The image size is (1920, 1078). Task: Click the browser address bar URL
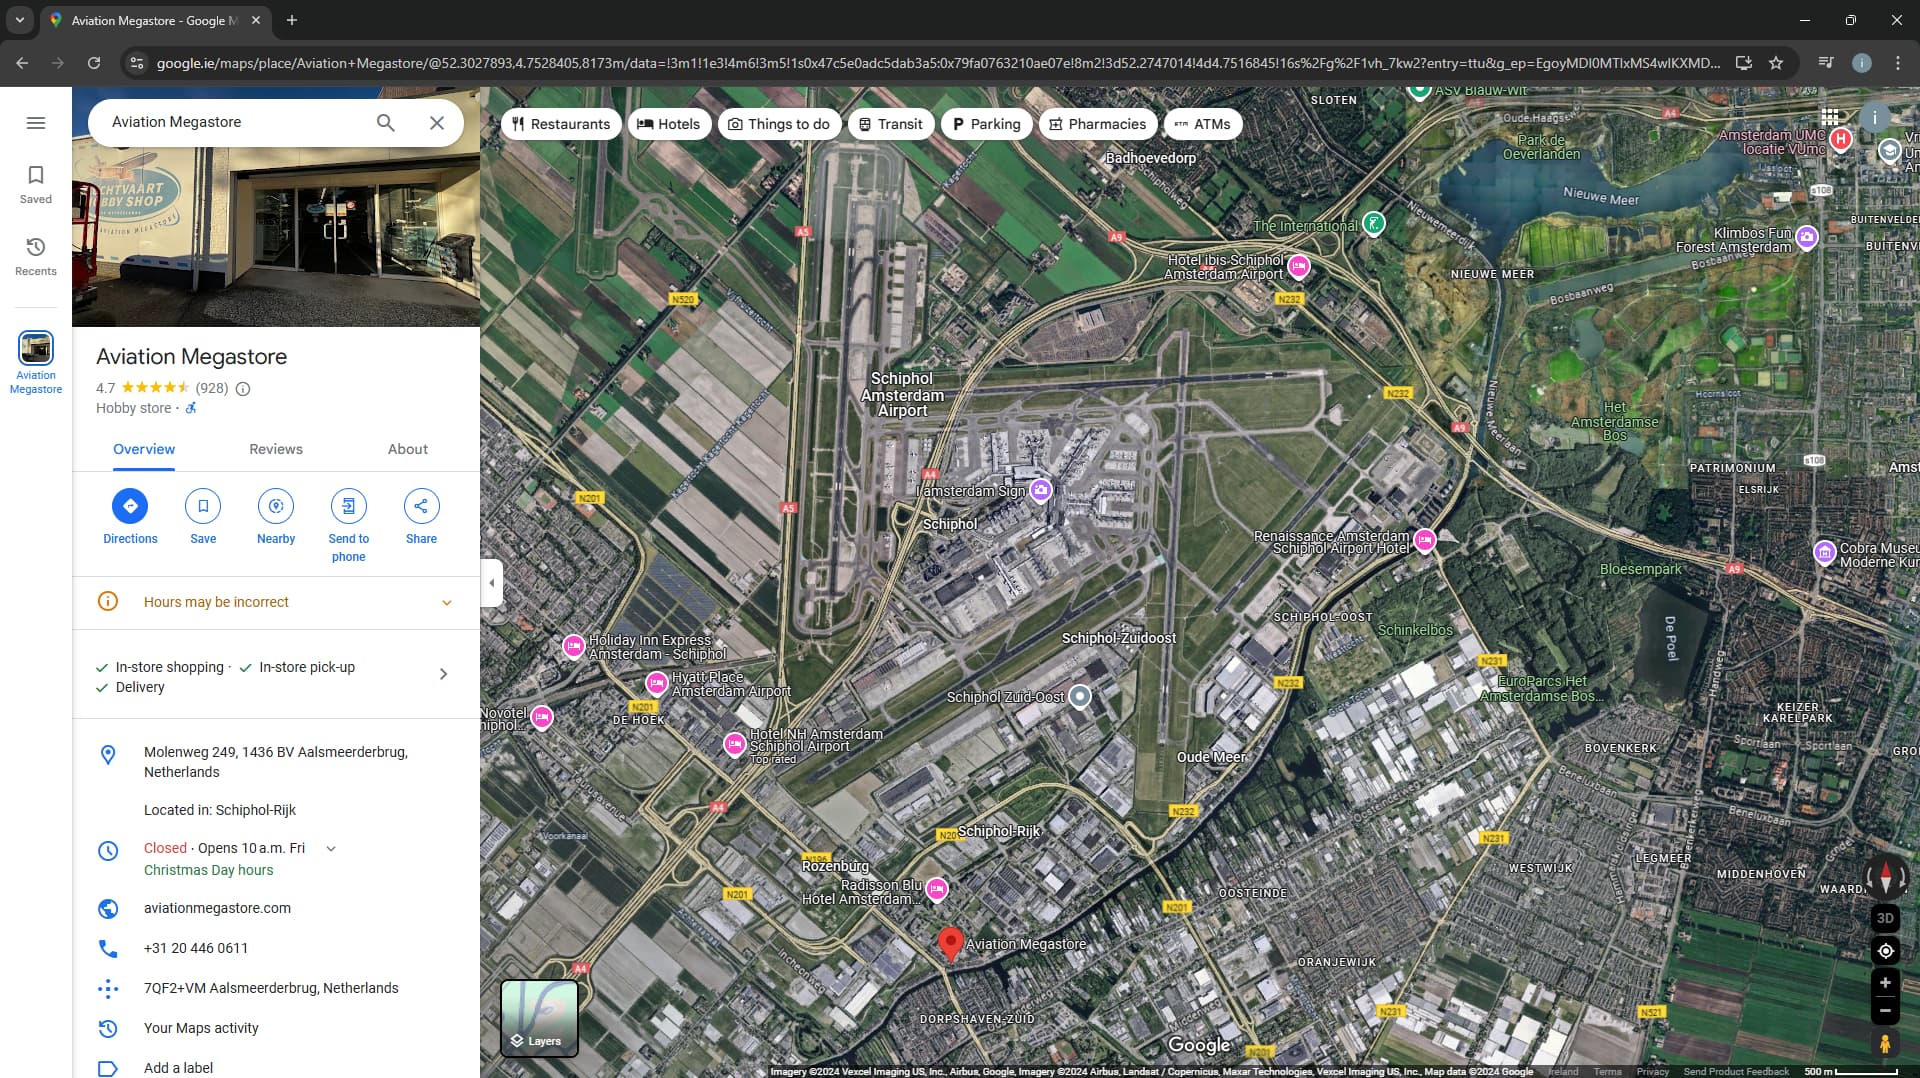pos(938,63)
